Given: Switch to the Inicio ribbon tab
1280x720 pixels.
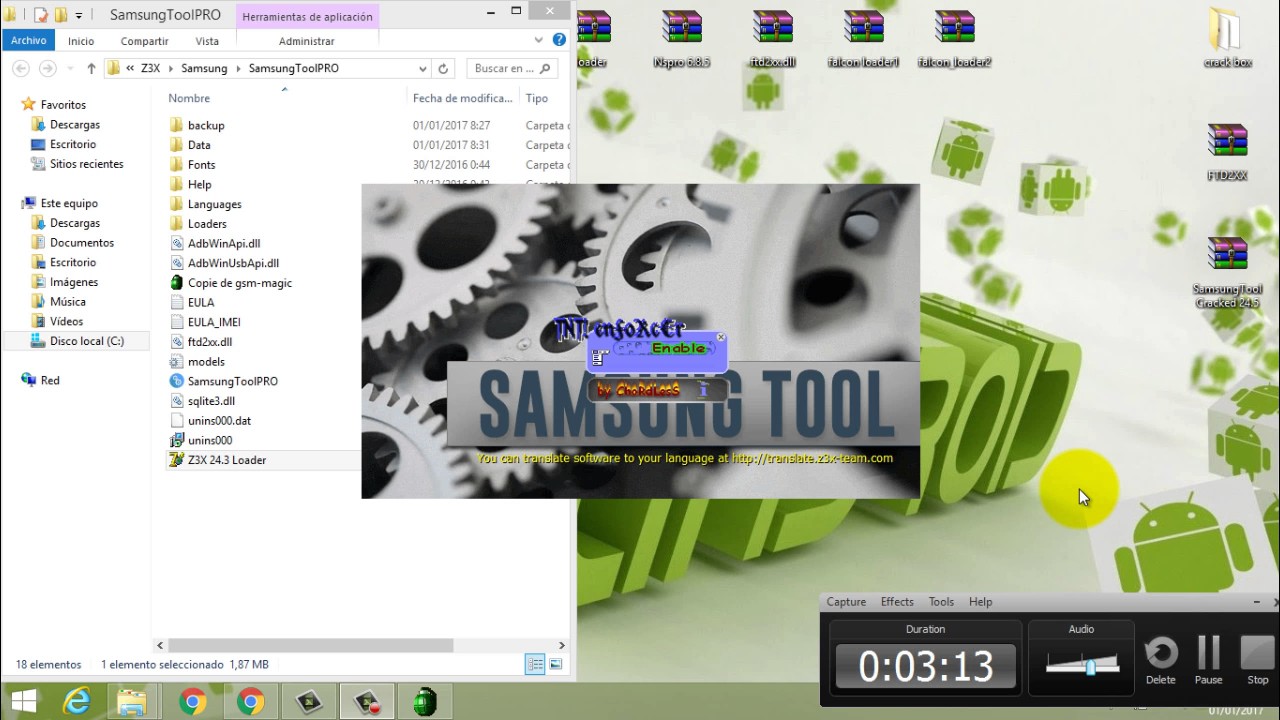Looking at the screenshot, I should click(81, 41).
